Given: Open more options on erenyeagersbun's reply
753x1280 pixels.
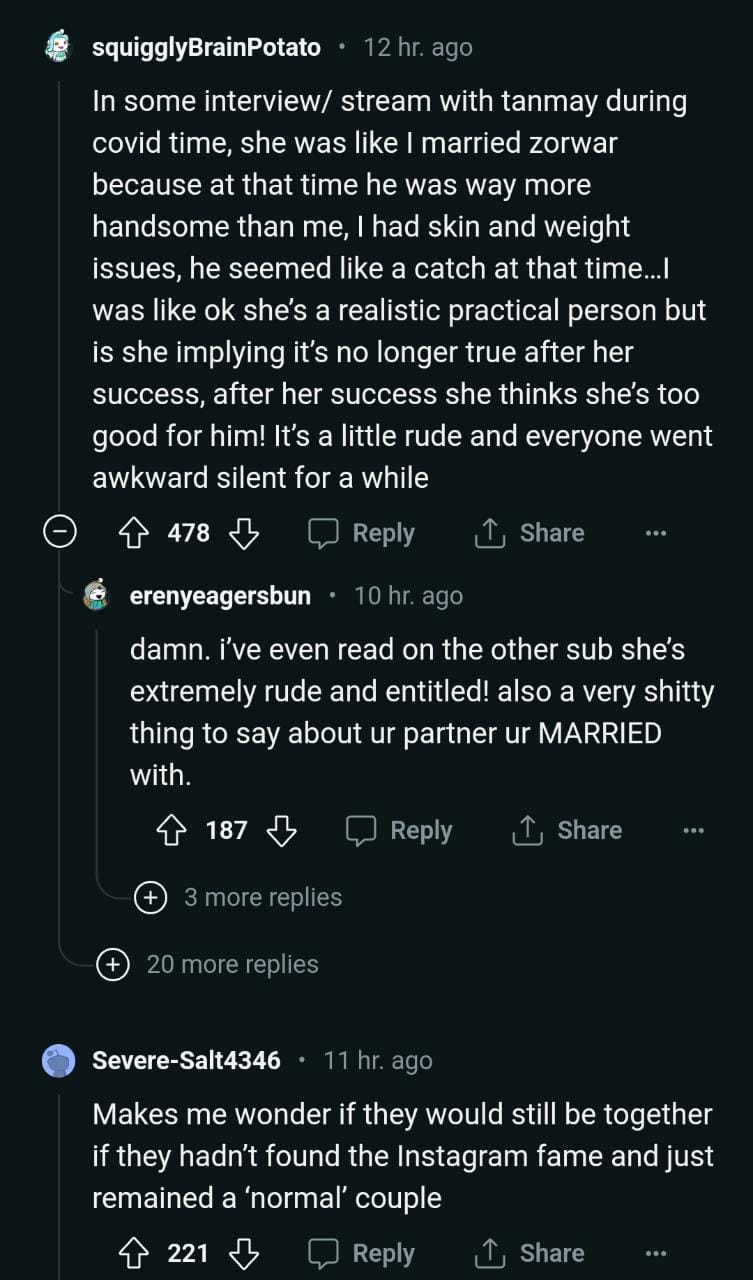Looking at the screenshot, I should point(693,830).
